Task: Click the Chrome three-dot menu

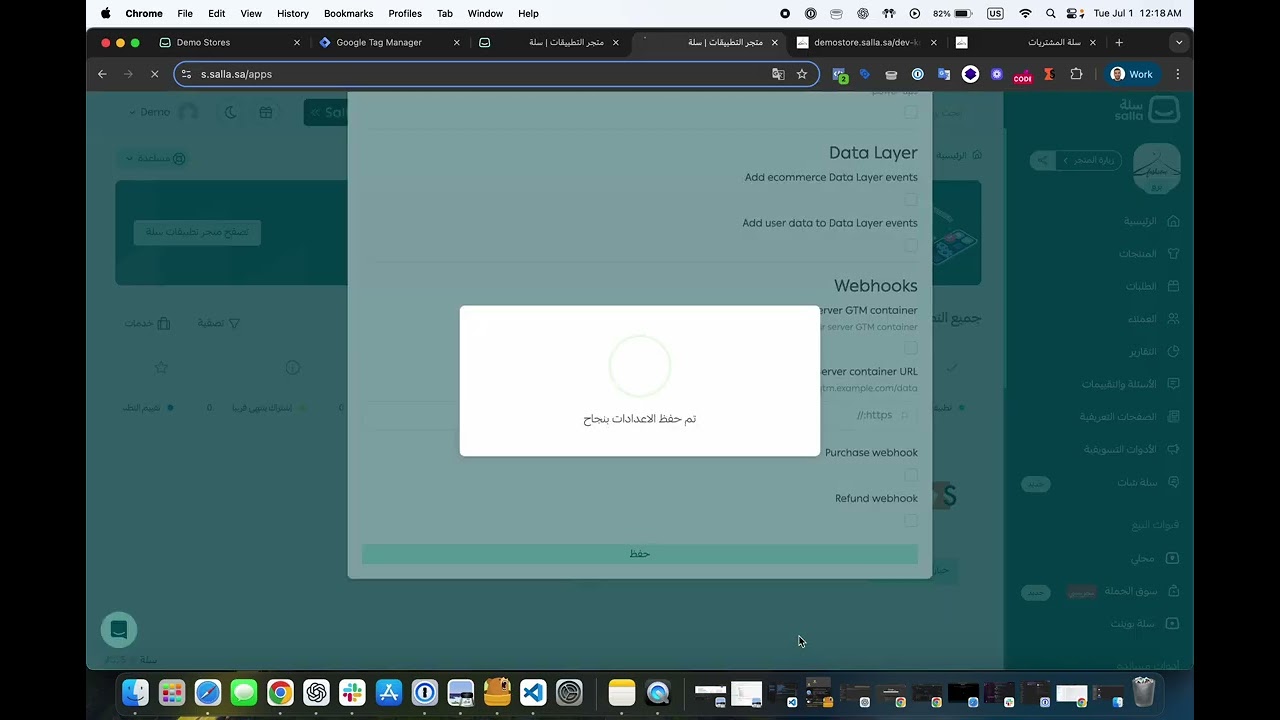Action: click(1178, 74)
